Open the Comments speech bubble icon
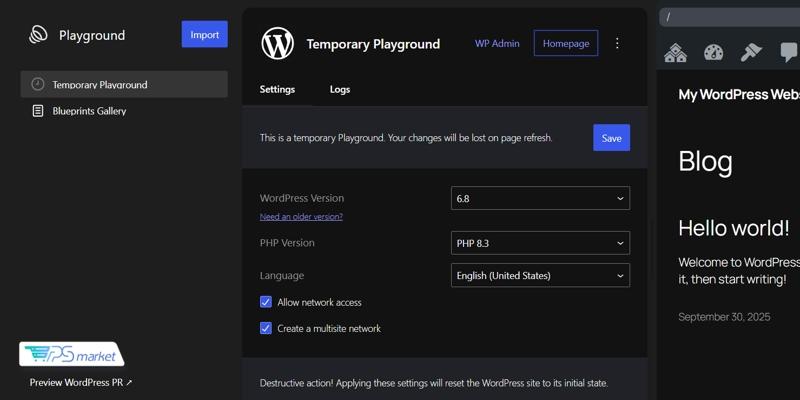This screenshot has height=400, width=800. click(788, 53)
